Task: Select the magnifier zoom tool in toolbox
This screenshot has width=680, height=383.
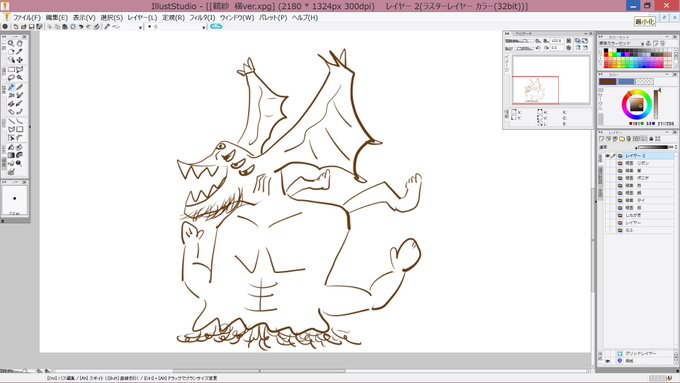Action: 11,43
